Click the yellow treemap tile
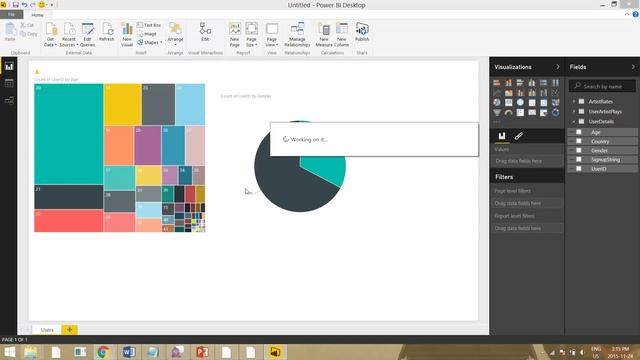 tap(122, 104)
